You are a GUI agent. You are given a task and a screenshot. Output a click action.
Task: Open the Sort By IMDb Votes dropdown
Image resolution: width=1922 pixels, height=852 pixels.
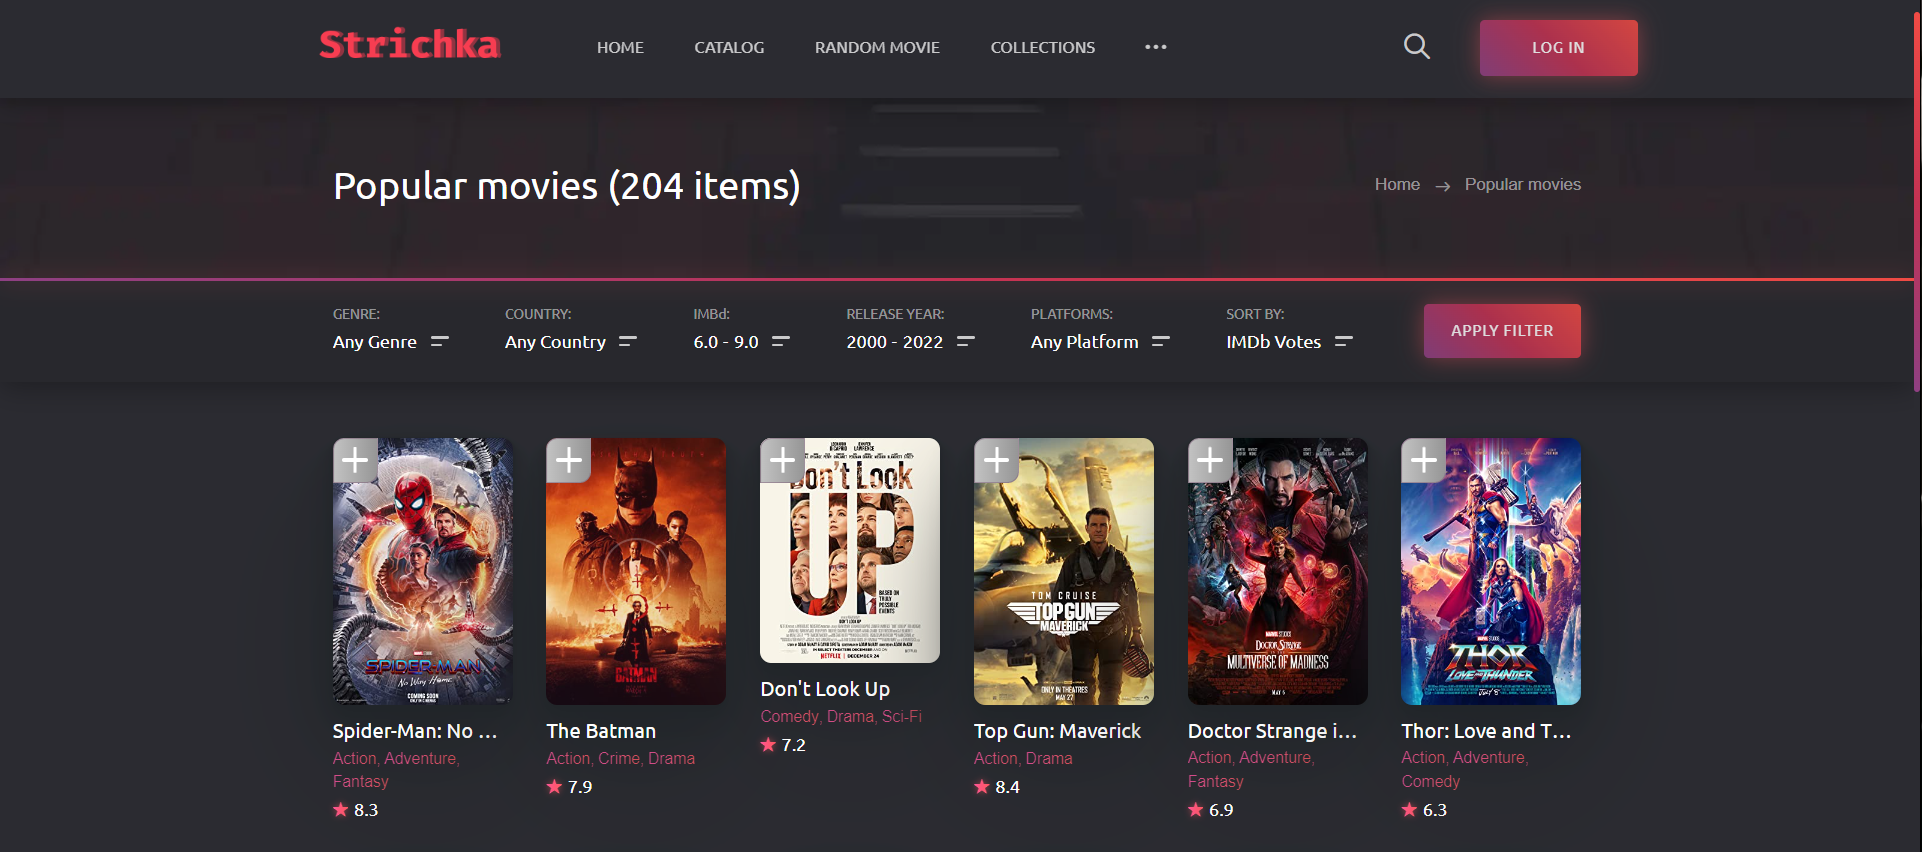coord(1289,342)
